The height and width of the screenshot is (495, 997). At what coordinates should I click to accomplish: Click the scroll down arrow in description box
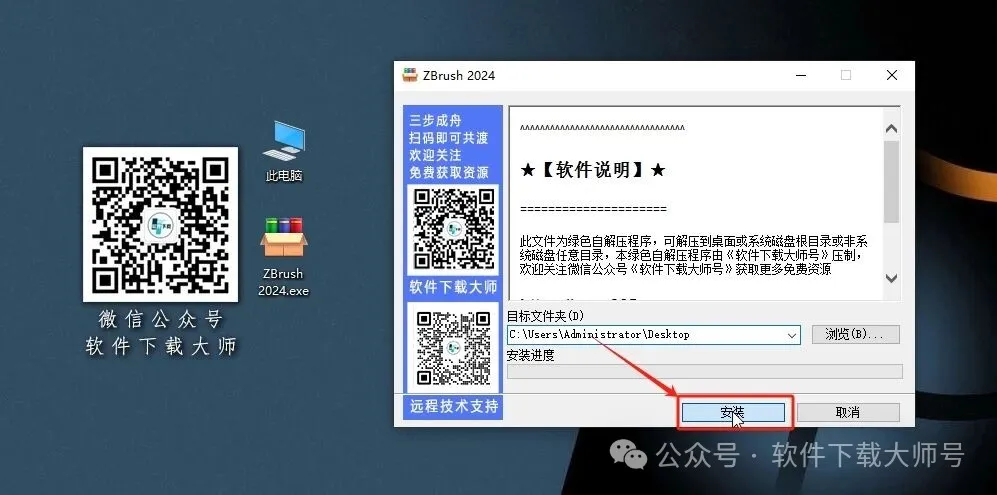891,278
